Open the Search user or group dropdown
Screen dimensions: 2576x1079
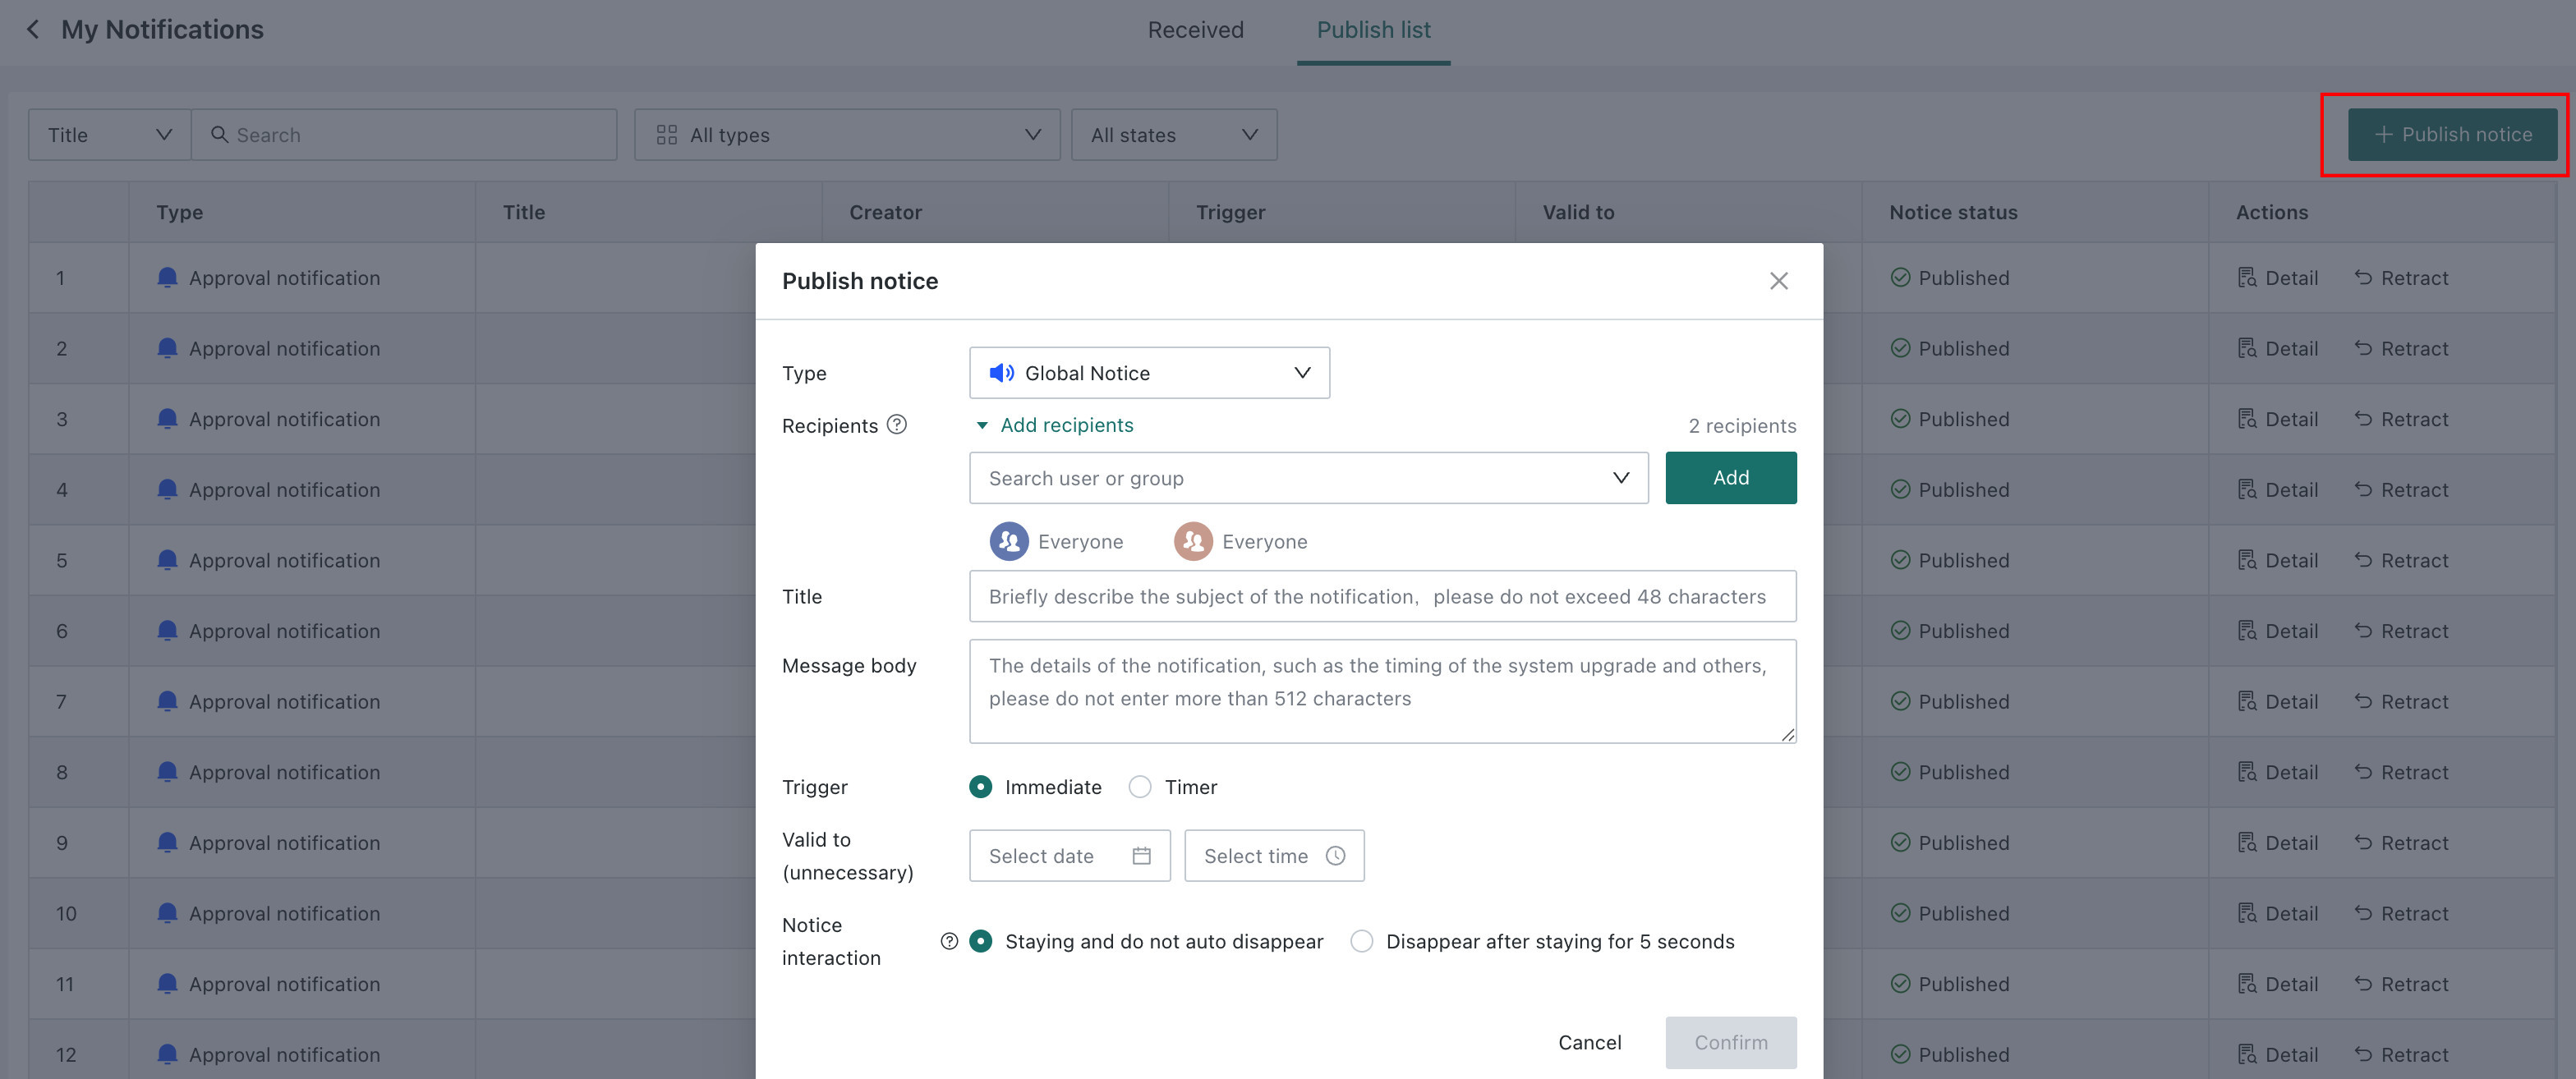(x=1308, y=478)
